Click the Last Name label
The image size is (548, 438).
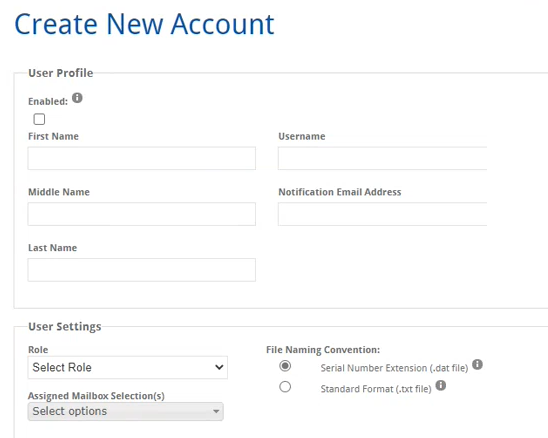tap(52, 248)
